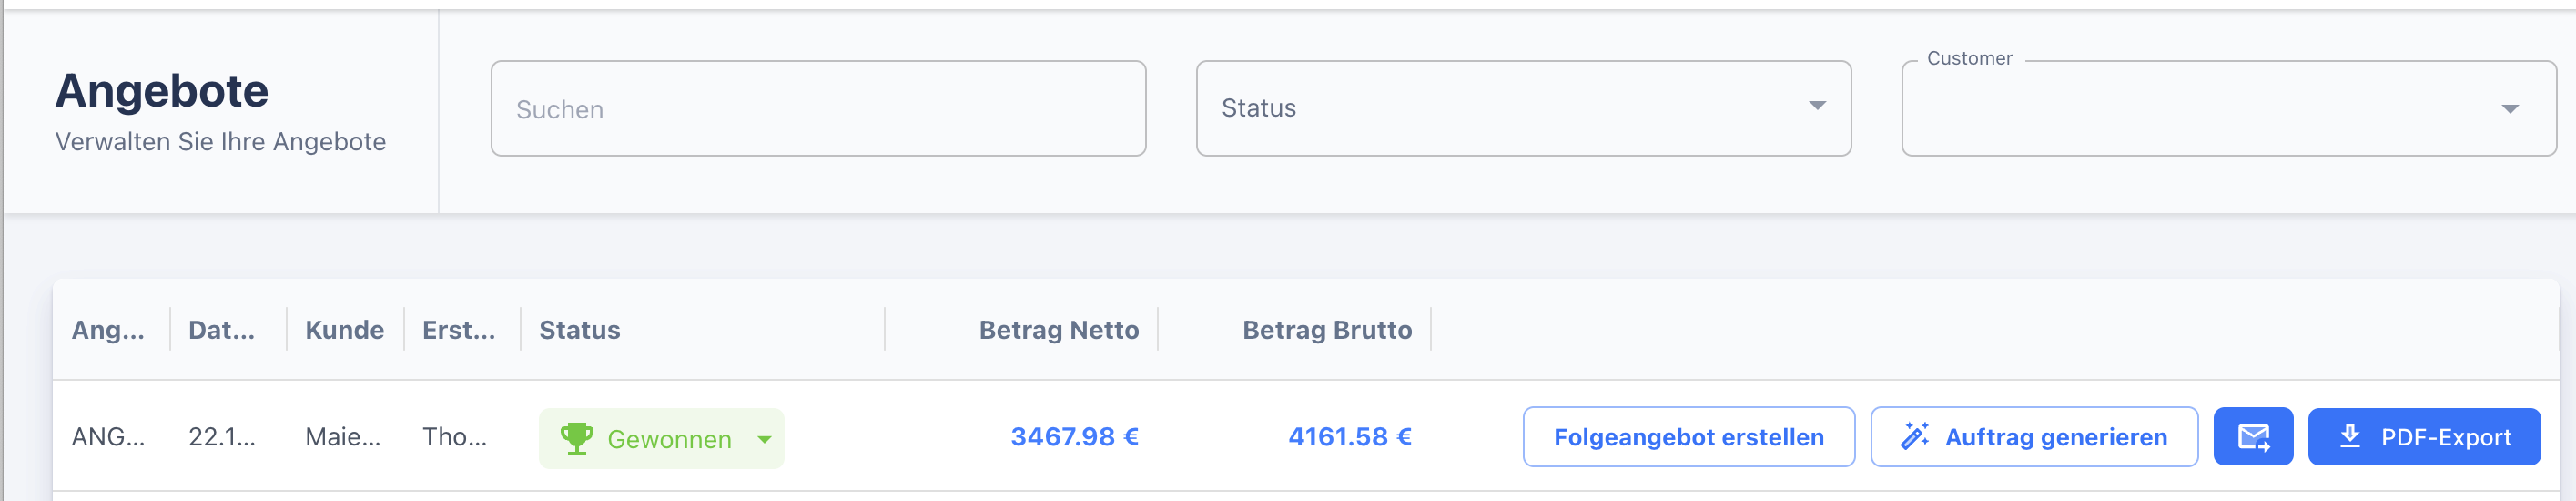This screenshot has height=501, width=2576.
Task: Sort by Kunde column header
Action: pos(344,330)
